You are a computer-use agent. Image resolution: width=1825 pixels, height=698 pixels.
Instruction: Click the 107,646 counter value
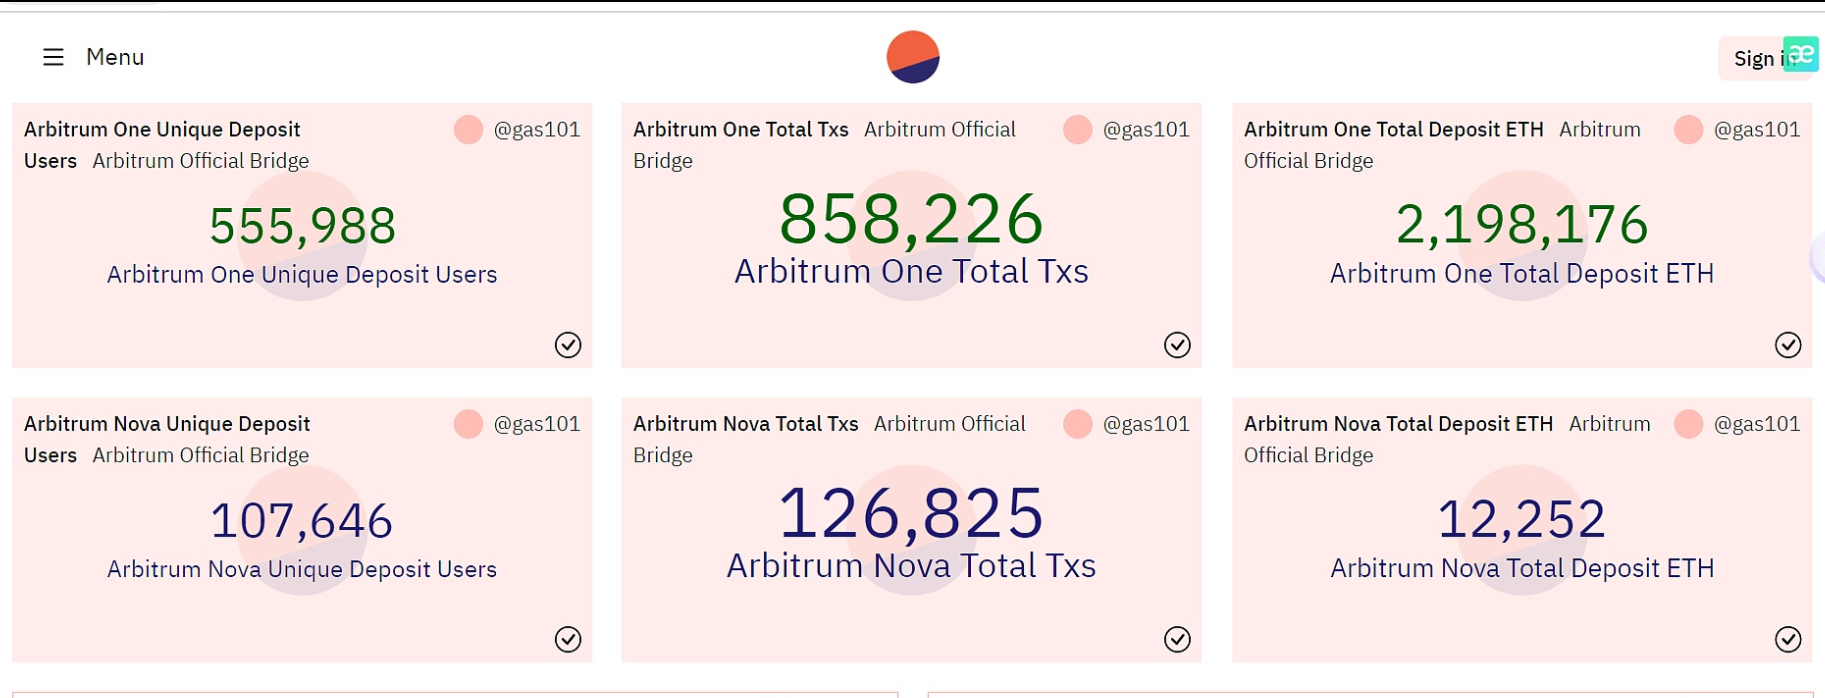(301, 520)
